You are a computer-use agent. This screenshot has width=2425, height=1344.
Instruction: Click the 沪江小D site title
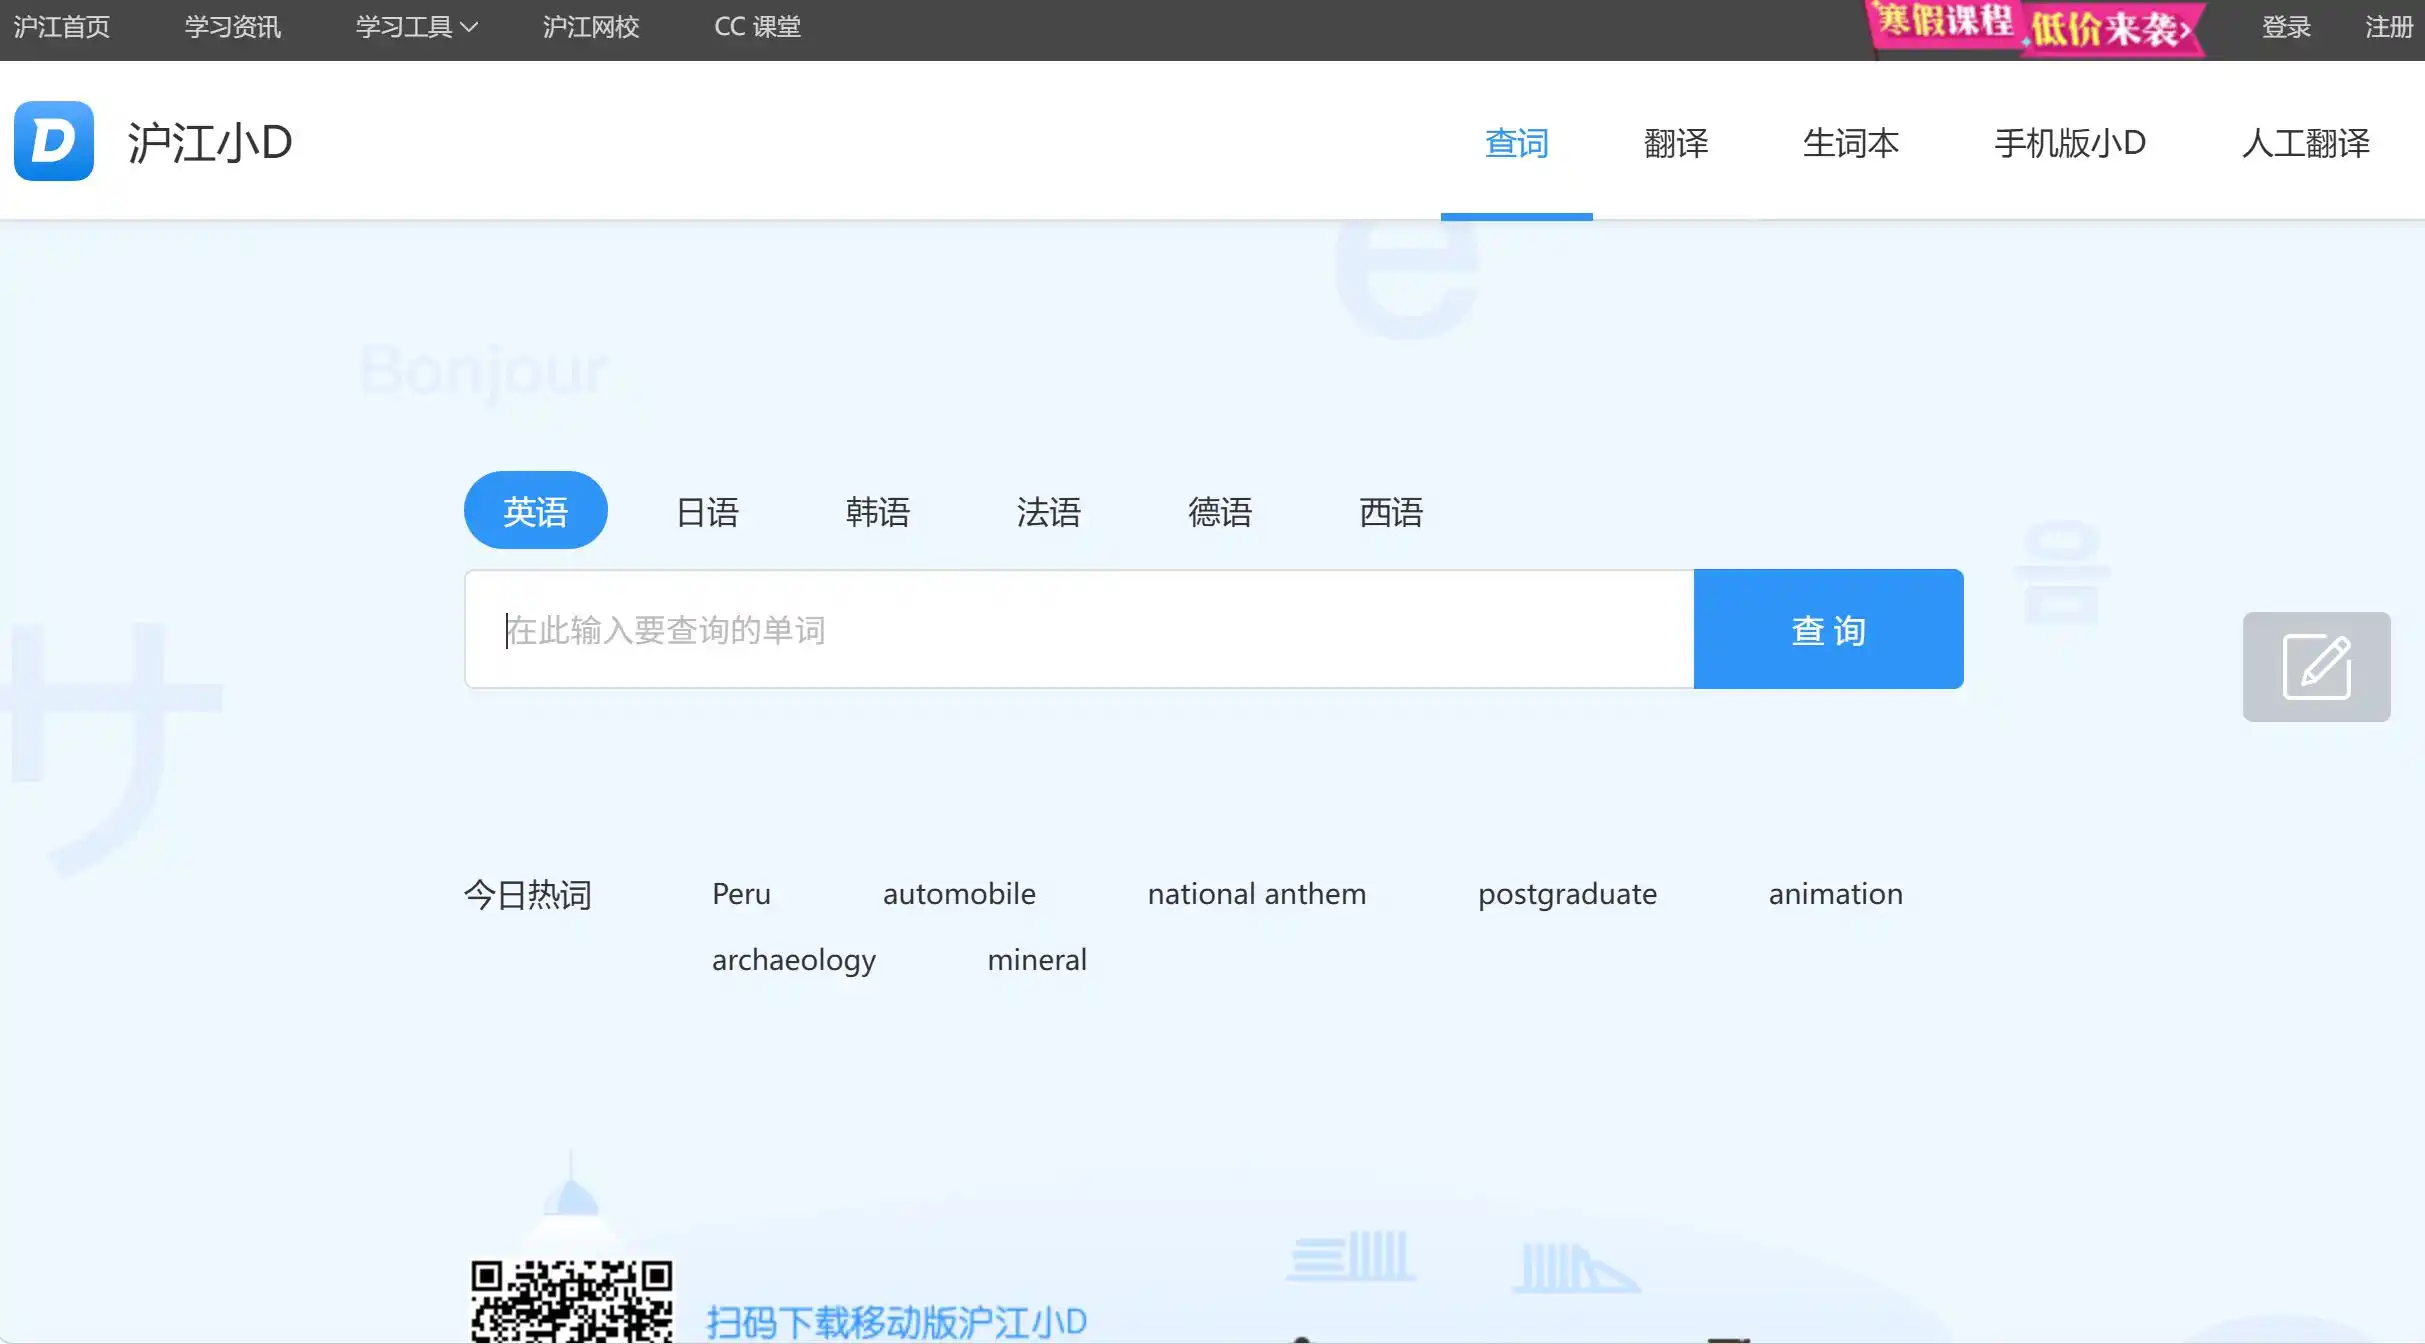pyautogui.click(x=210, y=142)
